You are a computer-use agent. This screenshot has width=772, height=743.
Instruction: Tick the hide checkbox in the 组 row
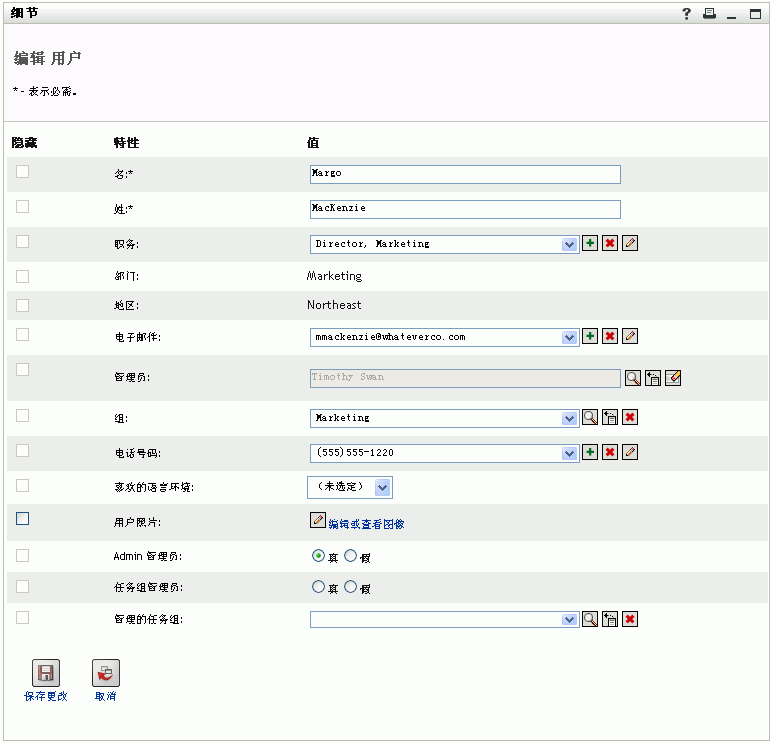click(x=23, y=416)
